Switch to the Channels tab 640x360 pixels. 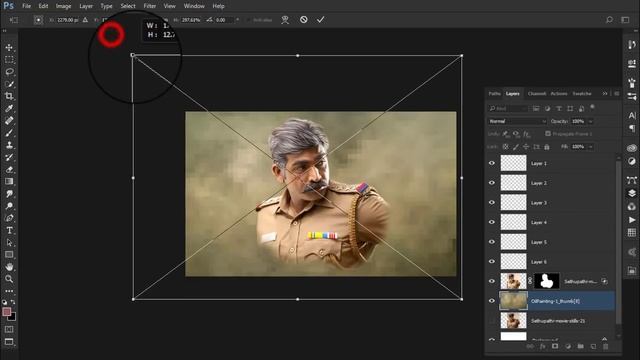pyautogui.click(x=537, y=93)
